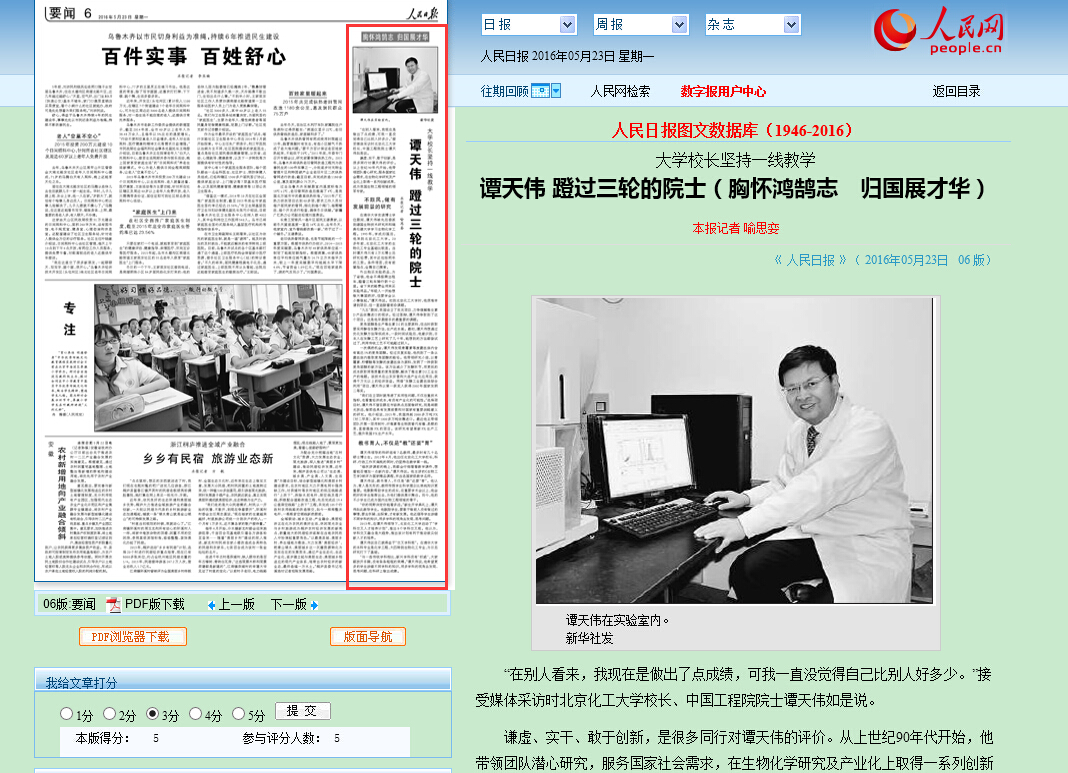Open the past issues calendar icon
Screen dimensions: 1068x773
pos(540,91)
